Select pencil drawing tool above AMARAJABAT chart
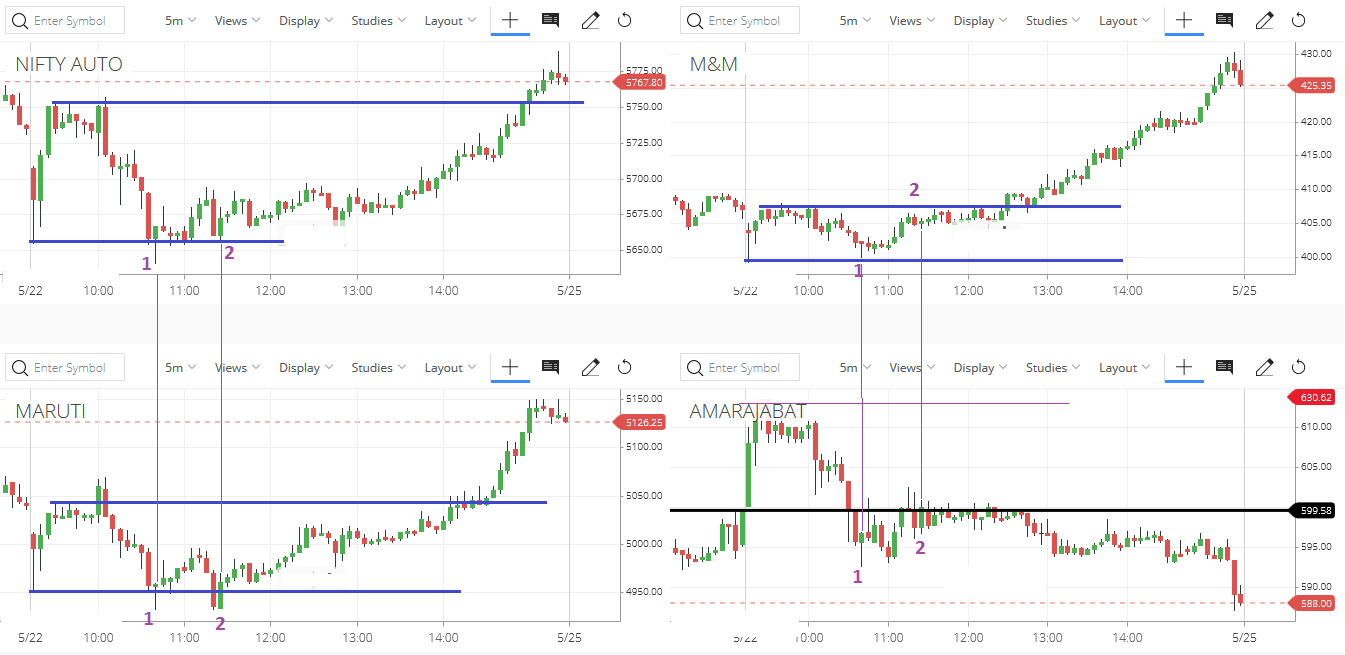 pyautogui.click(x=1264, y=367)
